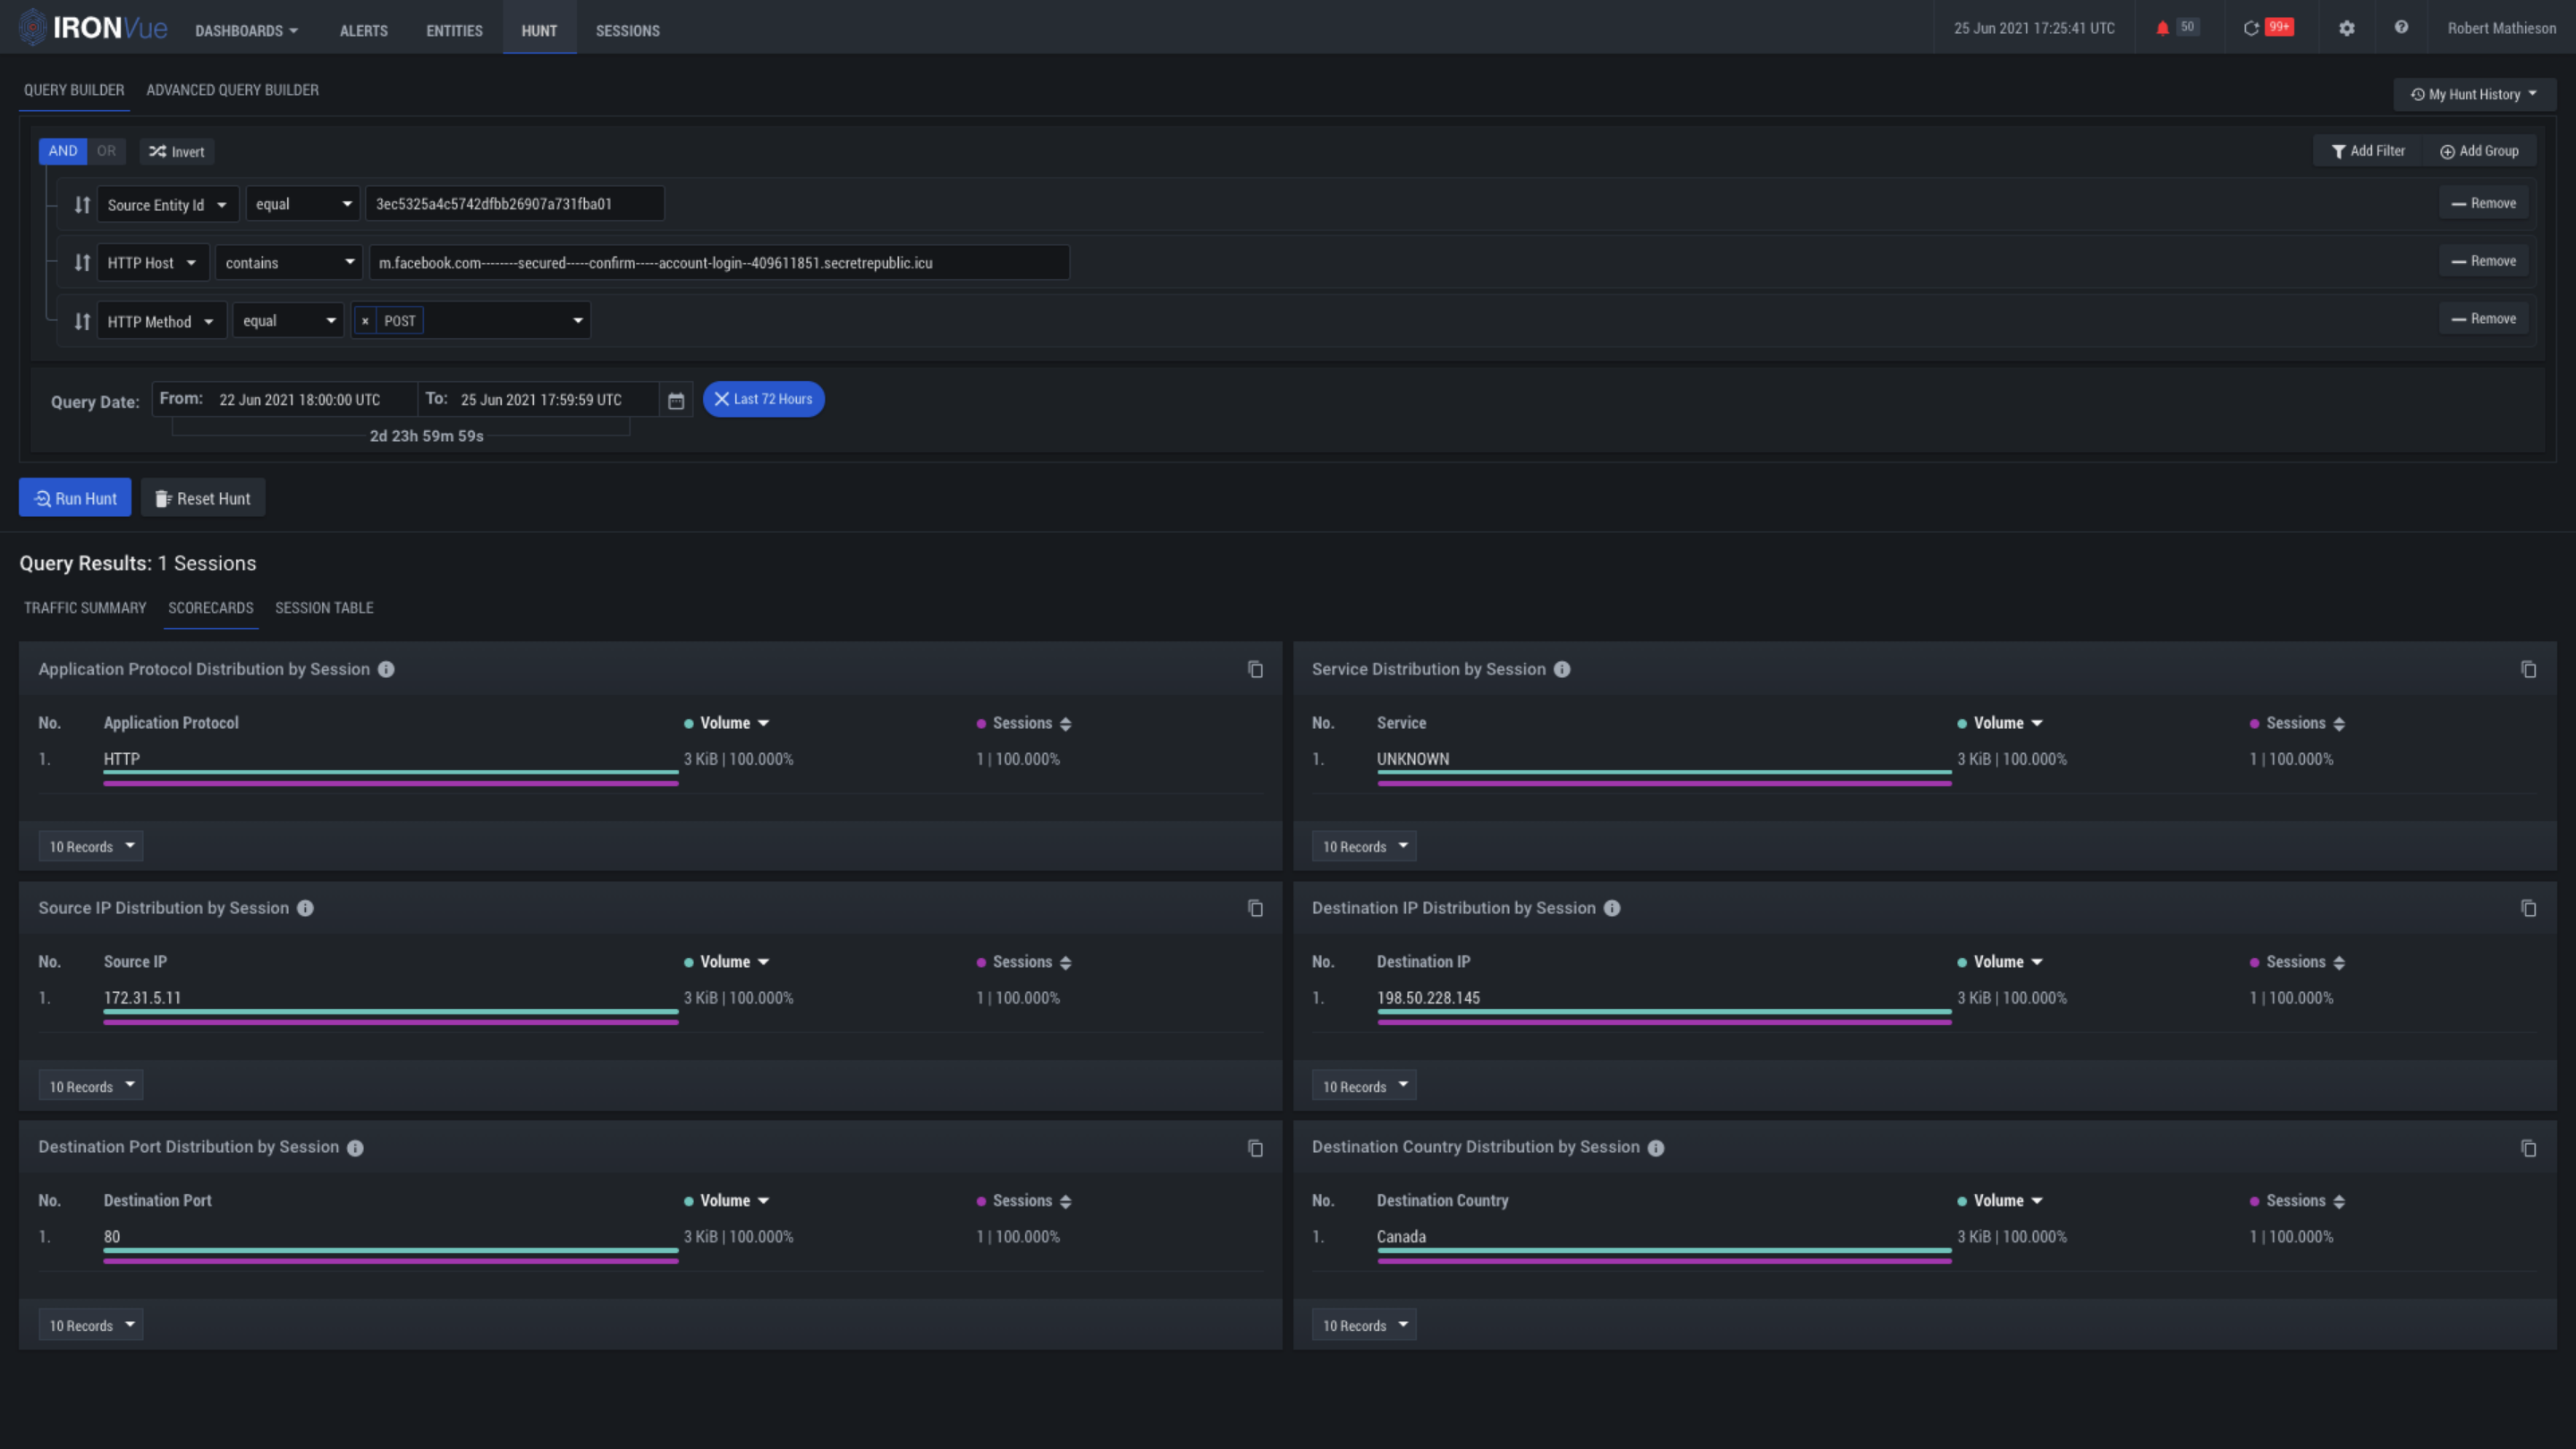The image size is (2576, 1449).
Task: Click info icon beside Source IP Distribution
Action: click(305, 908)
